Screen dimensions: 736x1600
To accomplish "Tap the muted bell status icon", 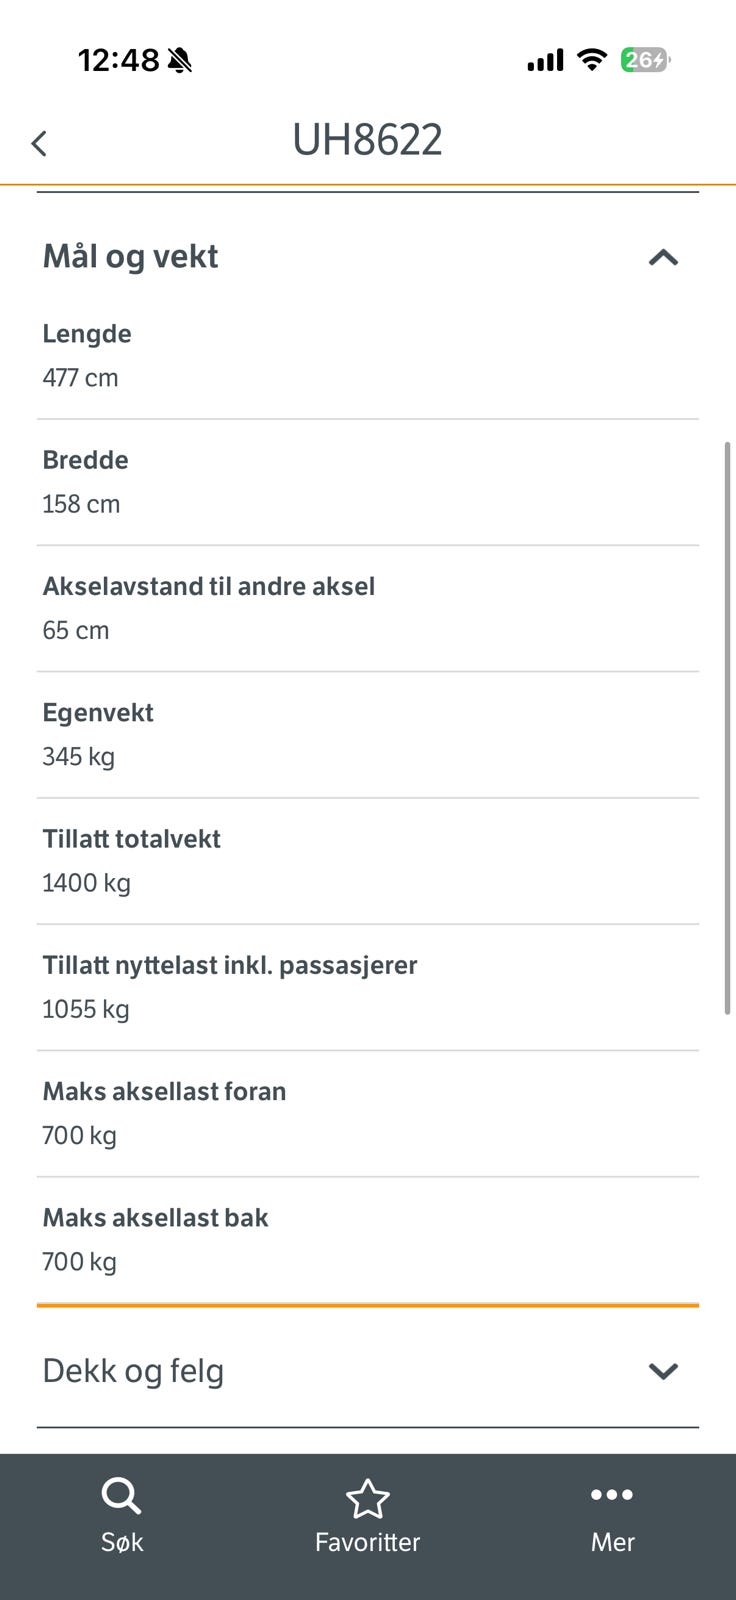I will [180, 60].
